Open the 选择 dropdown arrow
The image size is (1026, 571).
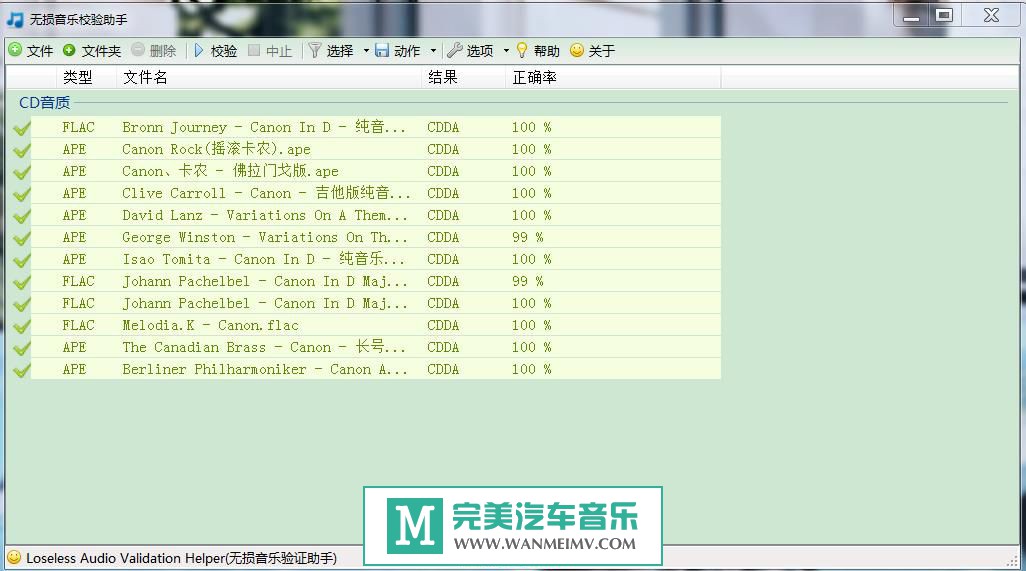click(x=366, y=51)
